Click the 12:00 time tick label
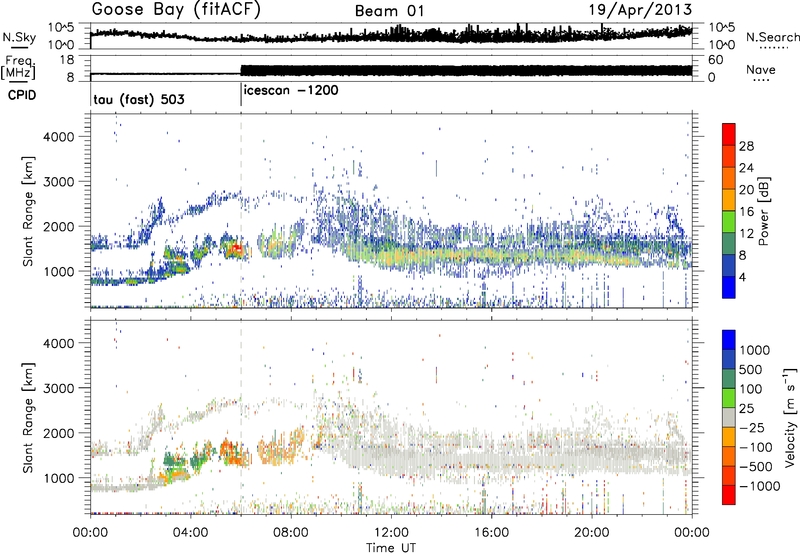The width and height of the screenshot is (800, 554). pos(391,533)
